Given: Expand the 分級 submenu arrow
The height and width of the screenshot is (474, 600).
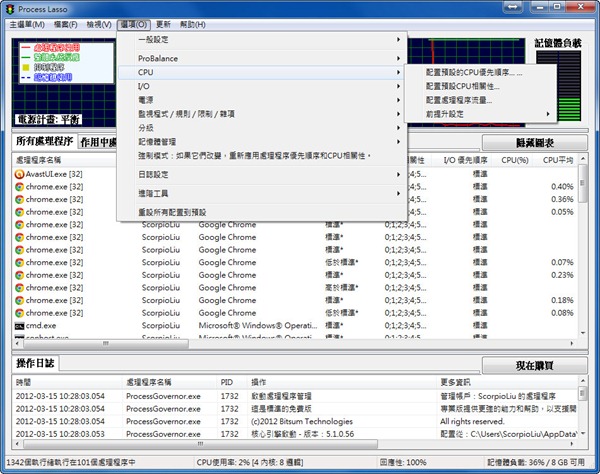Looking at the screenshot, I should point(398,128).
